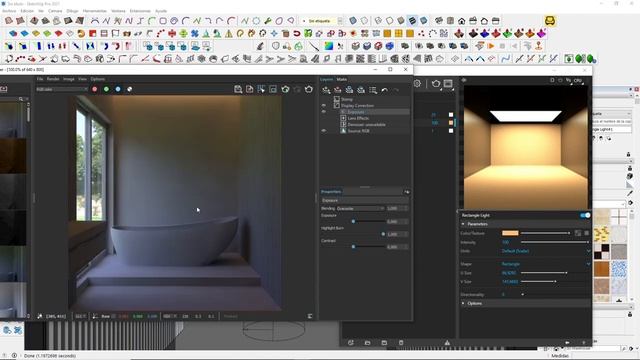Viewport: 640px width, 360px height.
Task: Open the Extensiones menu
Action: tap(140, 11)
